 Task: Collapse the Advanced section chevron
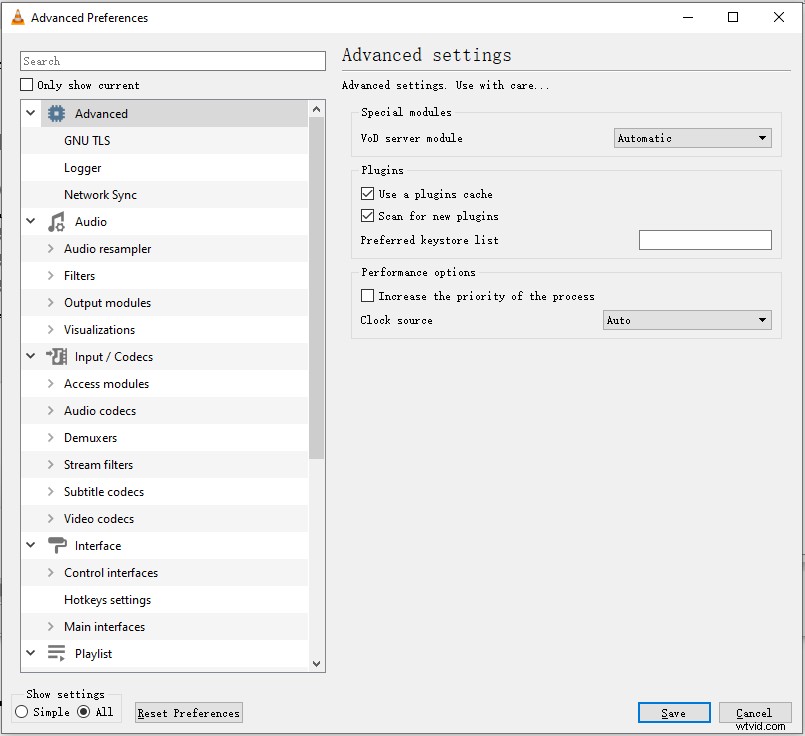click(x=29, y=113)
